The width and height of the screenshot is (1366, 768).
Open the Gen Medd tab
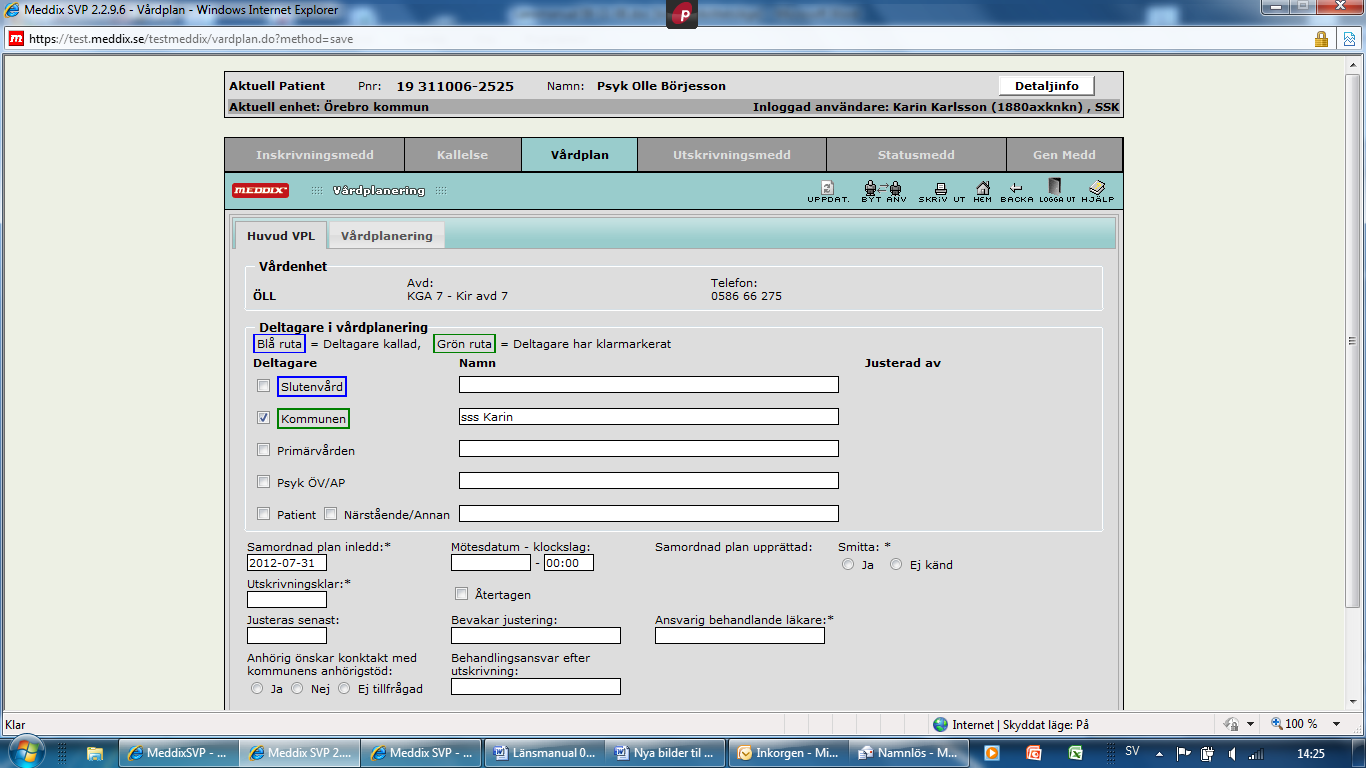(1064, 155)
